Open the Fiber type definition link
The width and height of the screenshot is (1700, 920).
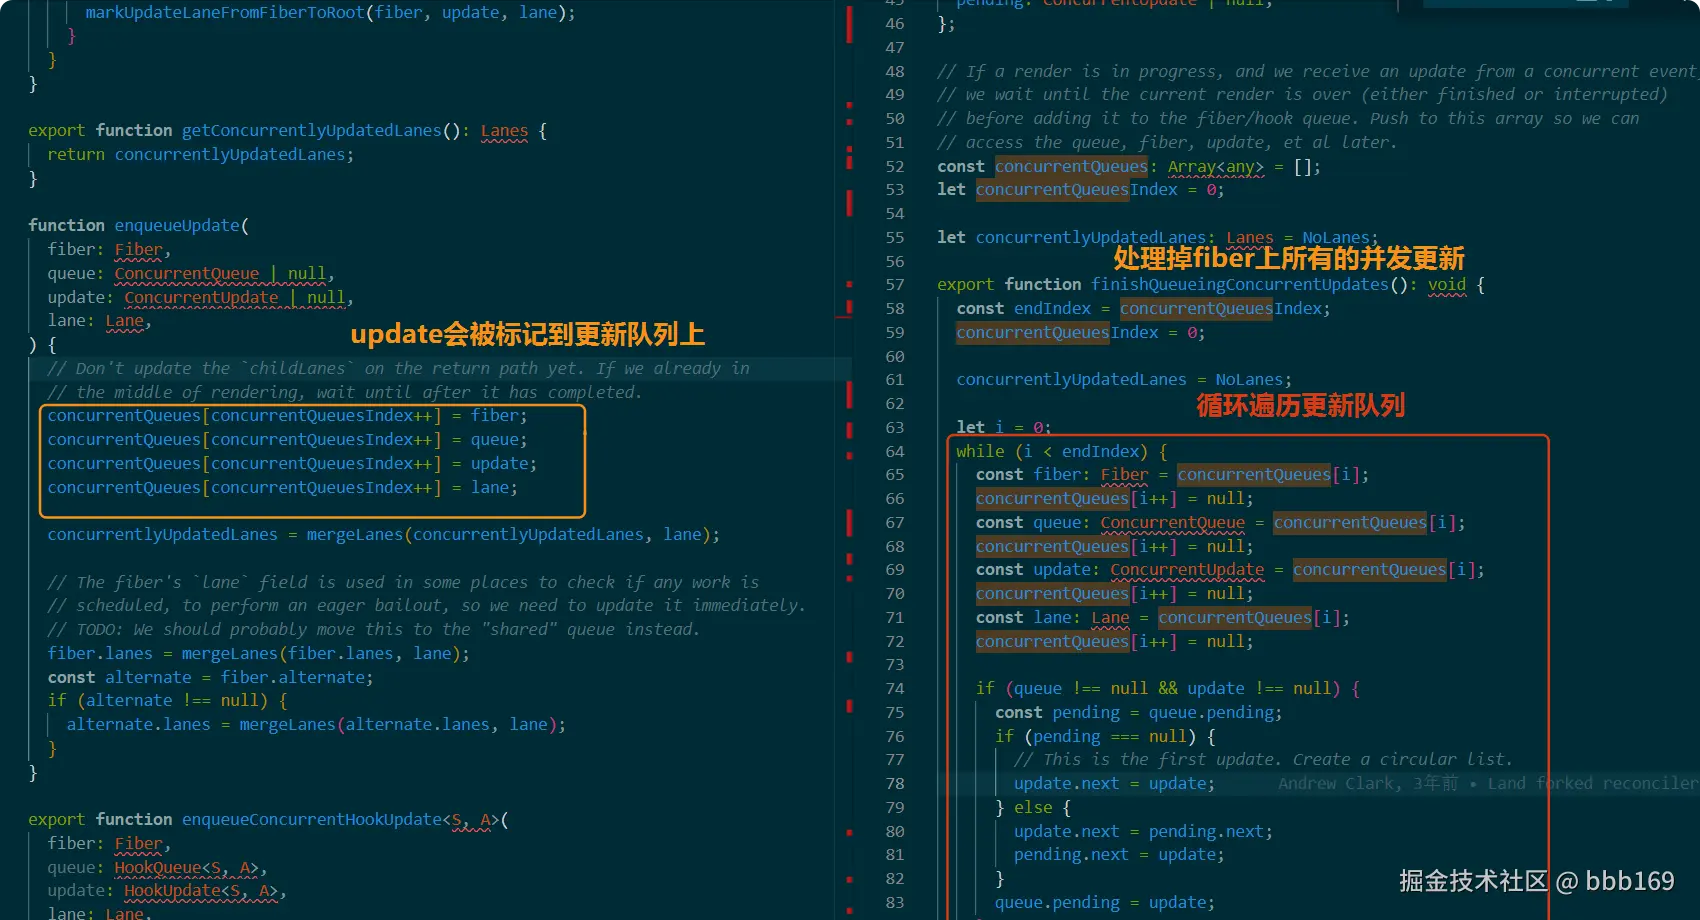coord(138,249)
